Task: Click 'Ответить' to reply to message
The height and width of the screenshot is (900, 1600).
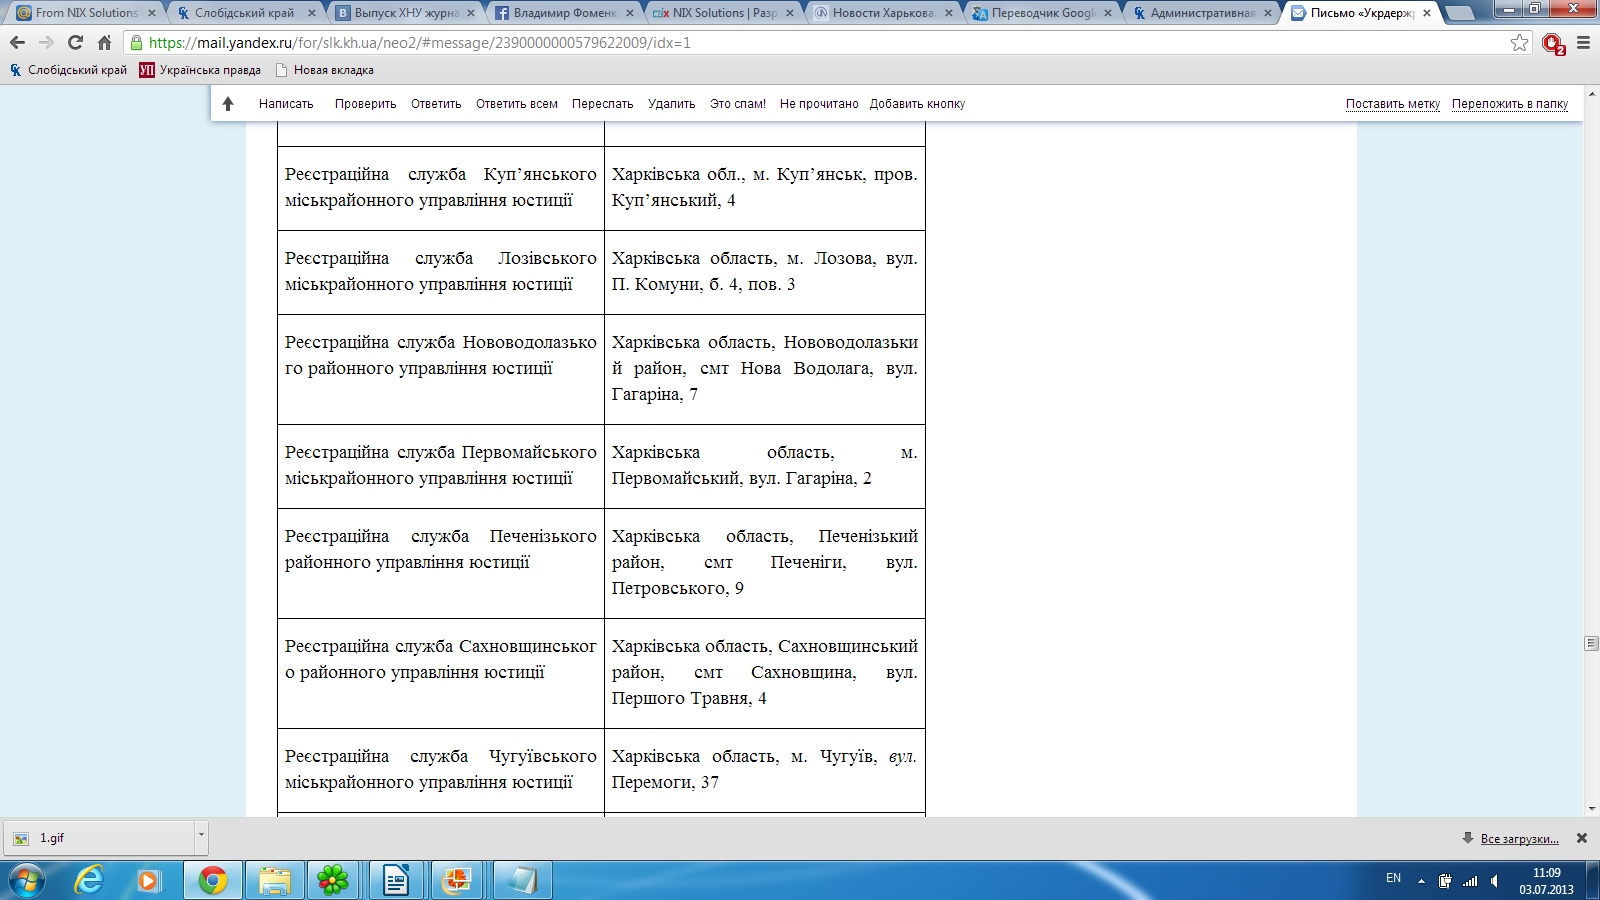Action: 436,104
